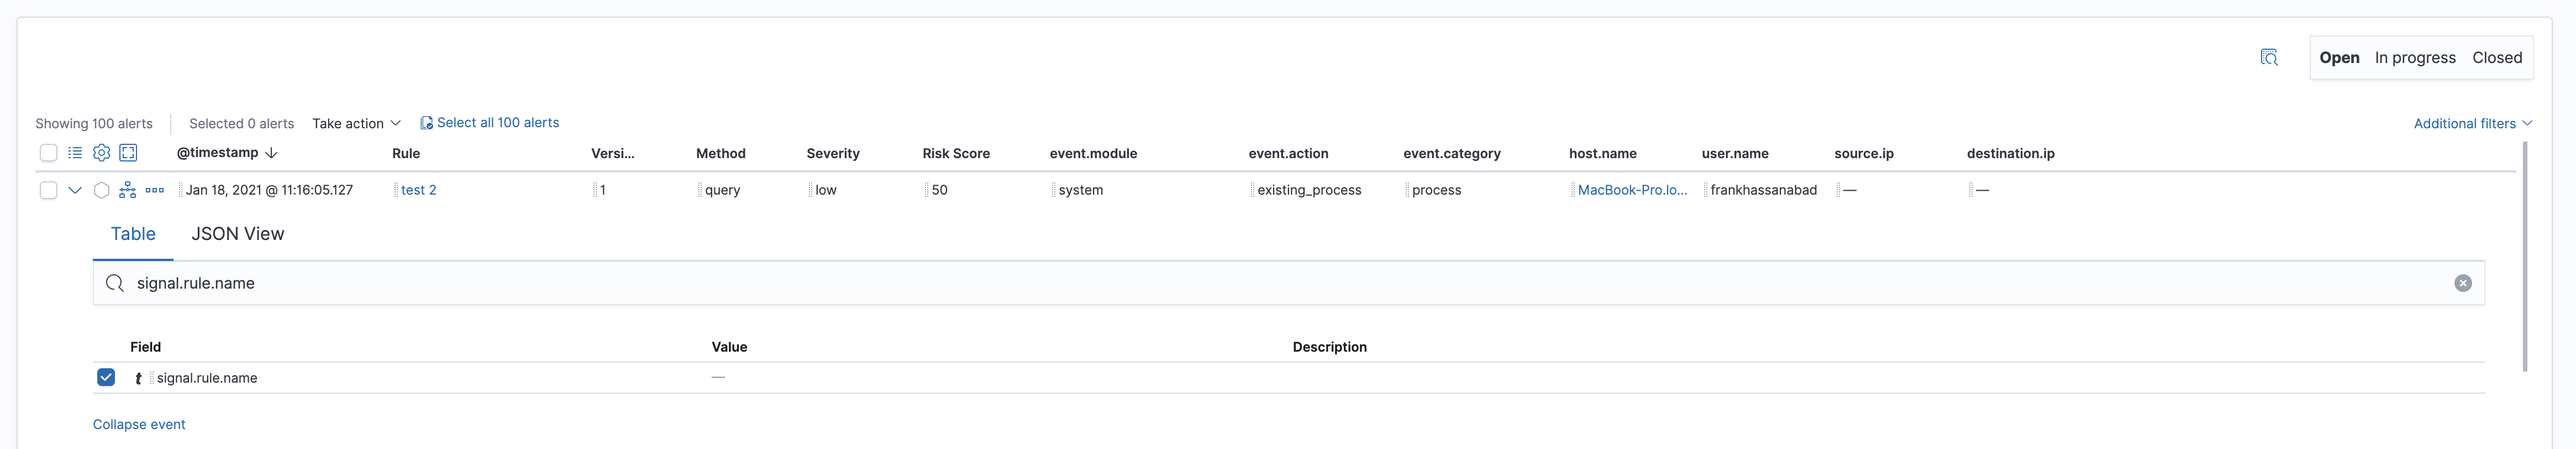Select the Jan 18 alert row checkbox

pos(48,190)
